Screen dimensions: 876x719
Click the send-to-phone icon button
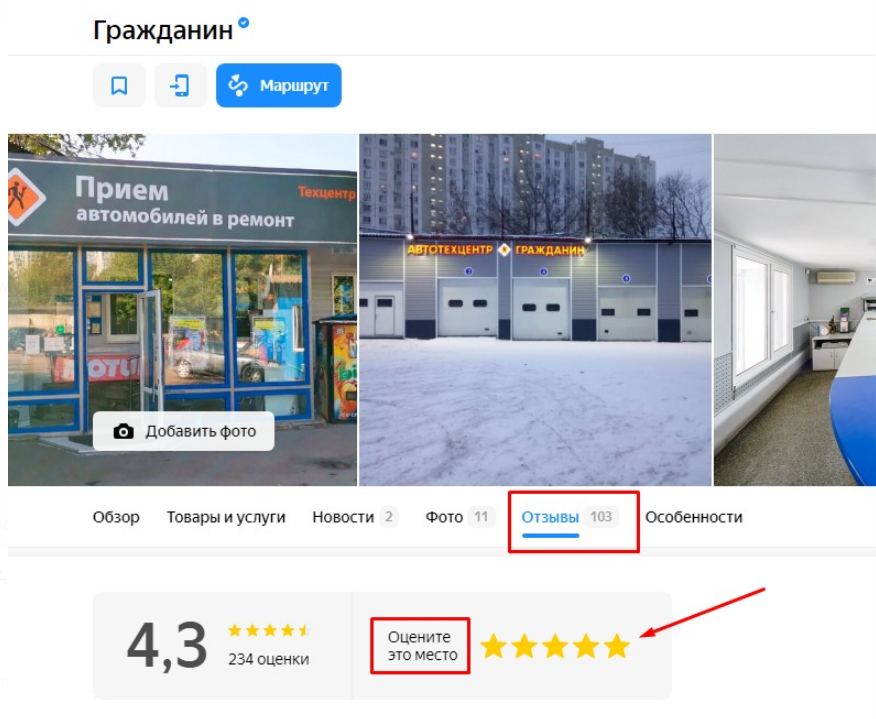(180, 85)
